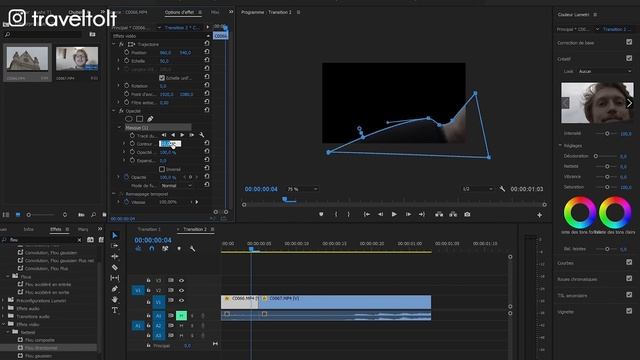
Task: Collapse the Trajectoire effect section
Action: click(x=114, y=44)
